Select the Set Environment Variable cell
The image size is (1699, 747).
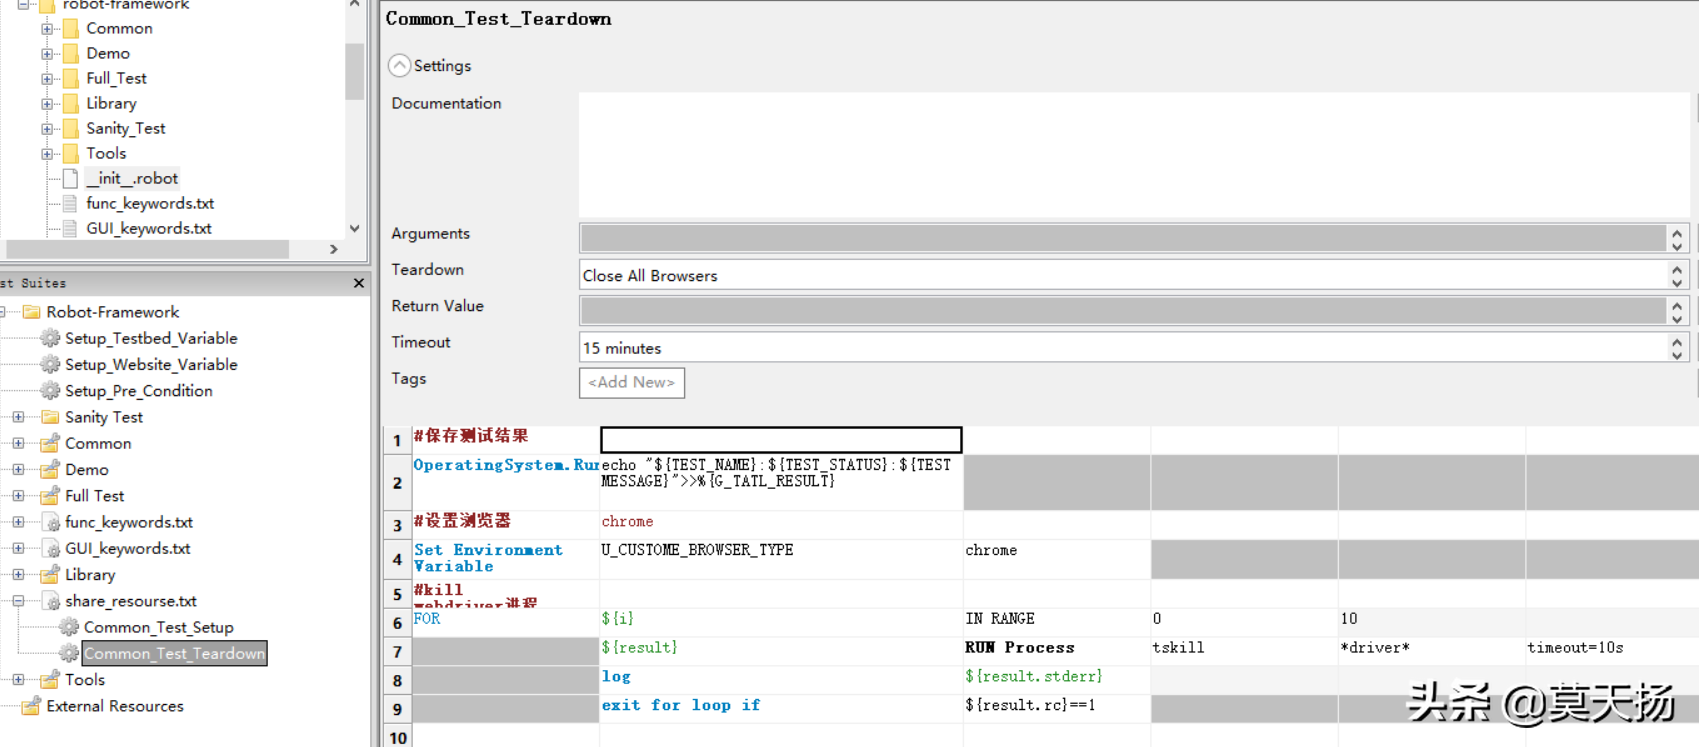click(x=506, y=558)
